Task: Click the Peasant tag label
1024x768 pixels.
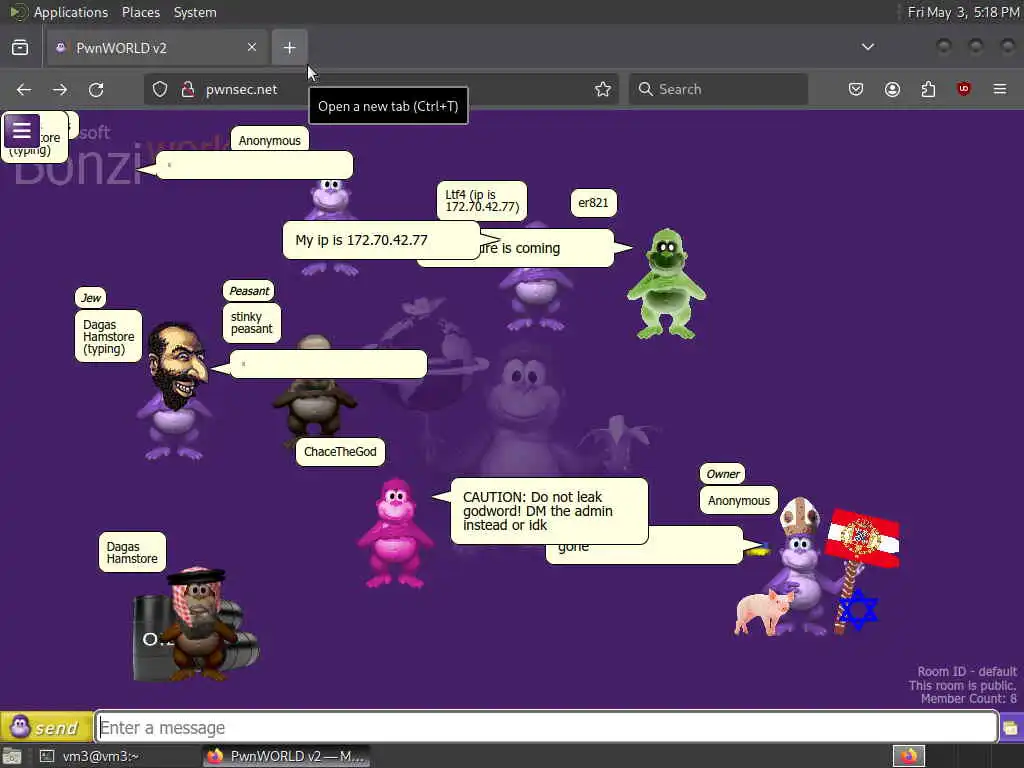Action: 249,291
